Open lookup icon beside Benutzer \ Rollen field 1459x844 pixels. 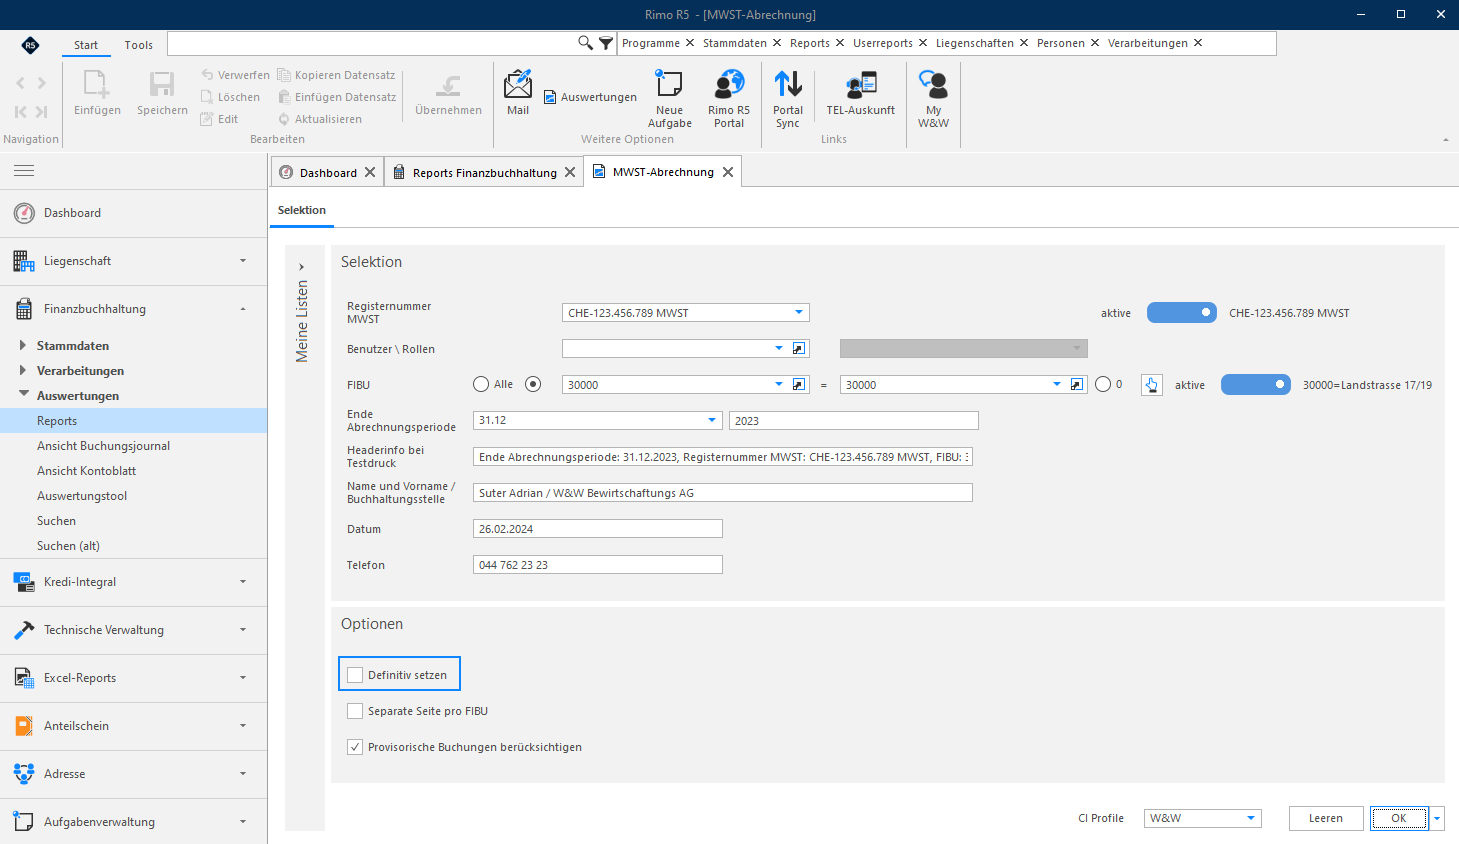[799, 348]
